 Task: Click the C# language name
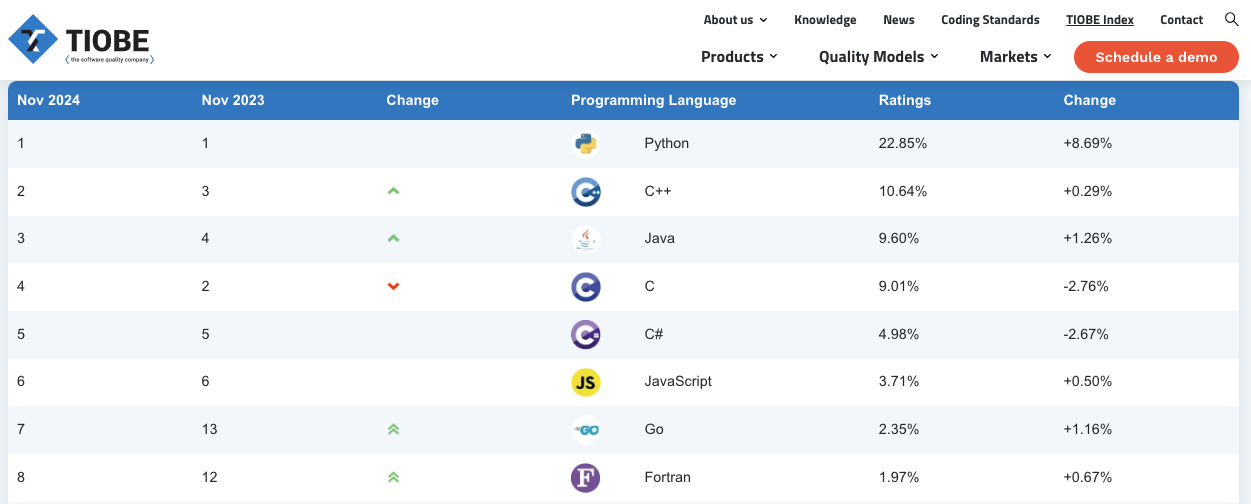click(654, 334)
